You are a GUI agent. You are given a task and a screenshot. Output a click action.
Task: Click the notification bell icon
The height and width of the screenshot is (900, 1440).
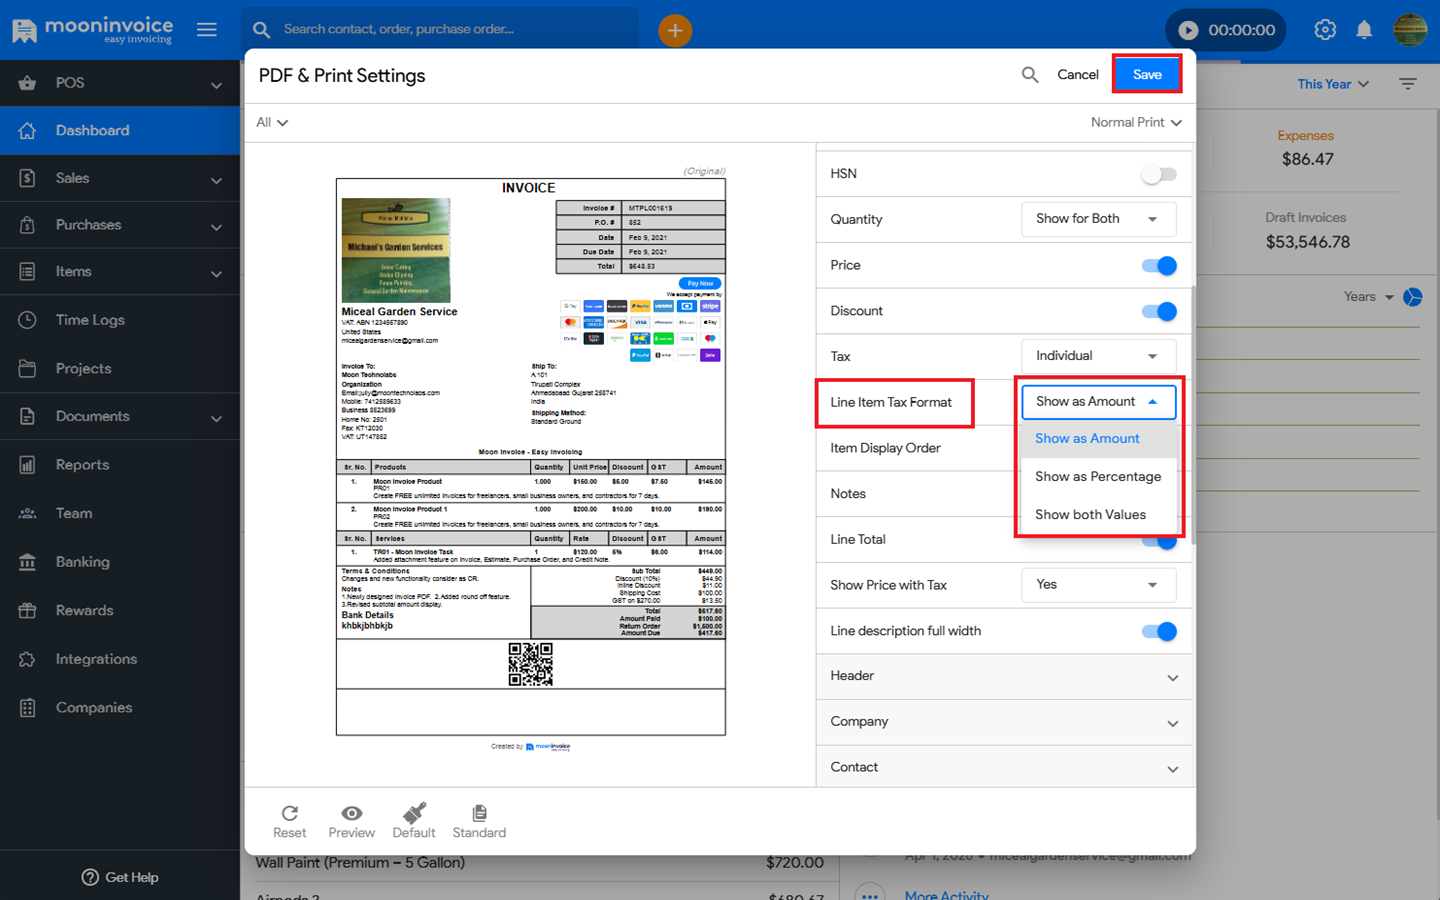click(1364, 30)
